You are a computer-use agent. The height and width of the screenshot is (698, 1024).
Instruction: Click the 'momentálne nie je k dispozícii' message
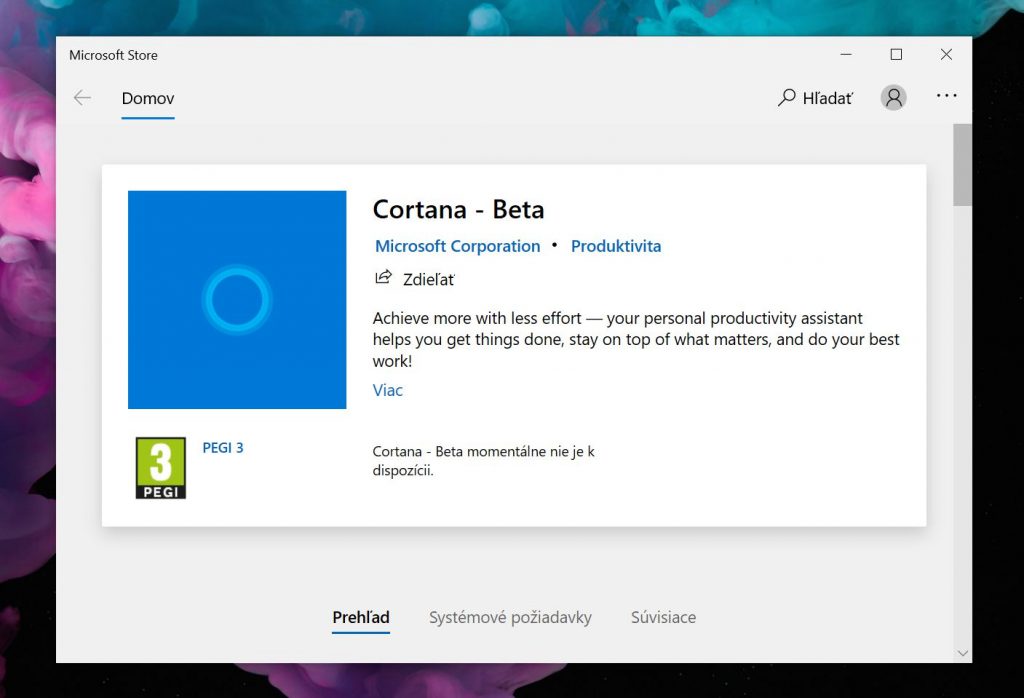pos(483,461)
